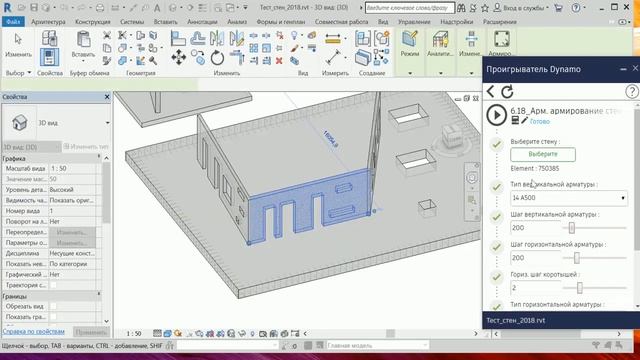Click the 1 : 50 view scale button
The width and height of the screenshot is (640, 360).
[x=133, y=333]
